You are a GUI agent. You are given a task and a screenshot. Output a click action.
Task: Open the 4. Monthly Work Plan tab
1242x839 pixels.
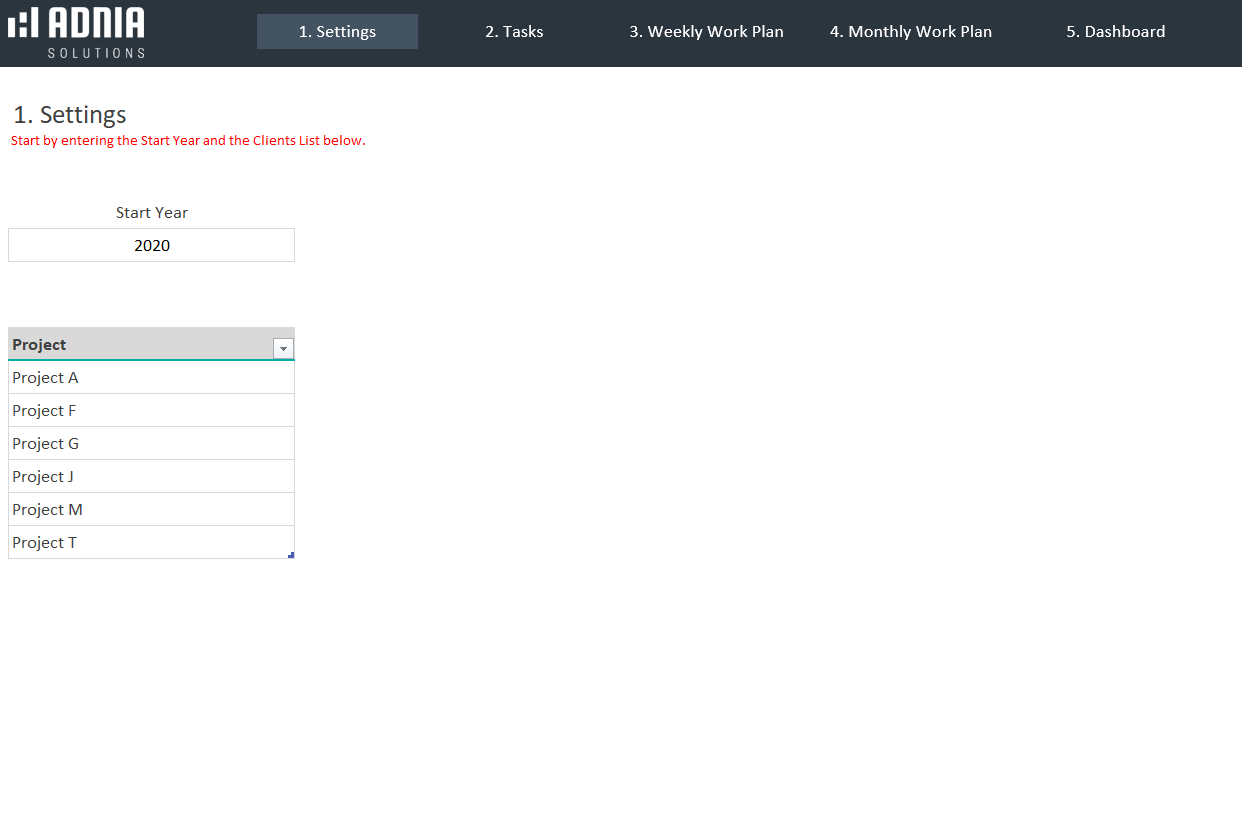[910, 32]
